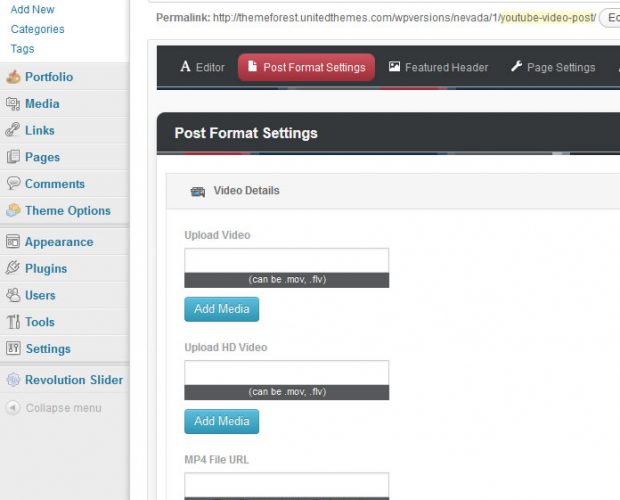Click Add Media under Upload Video
Viewport: 620px width, 500px height.
pos(221,309)
